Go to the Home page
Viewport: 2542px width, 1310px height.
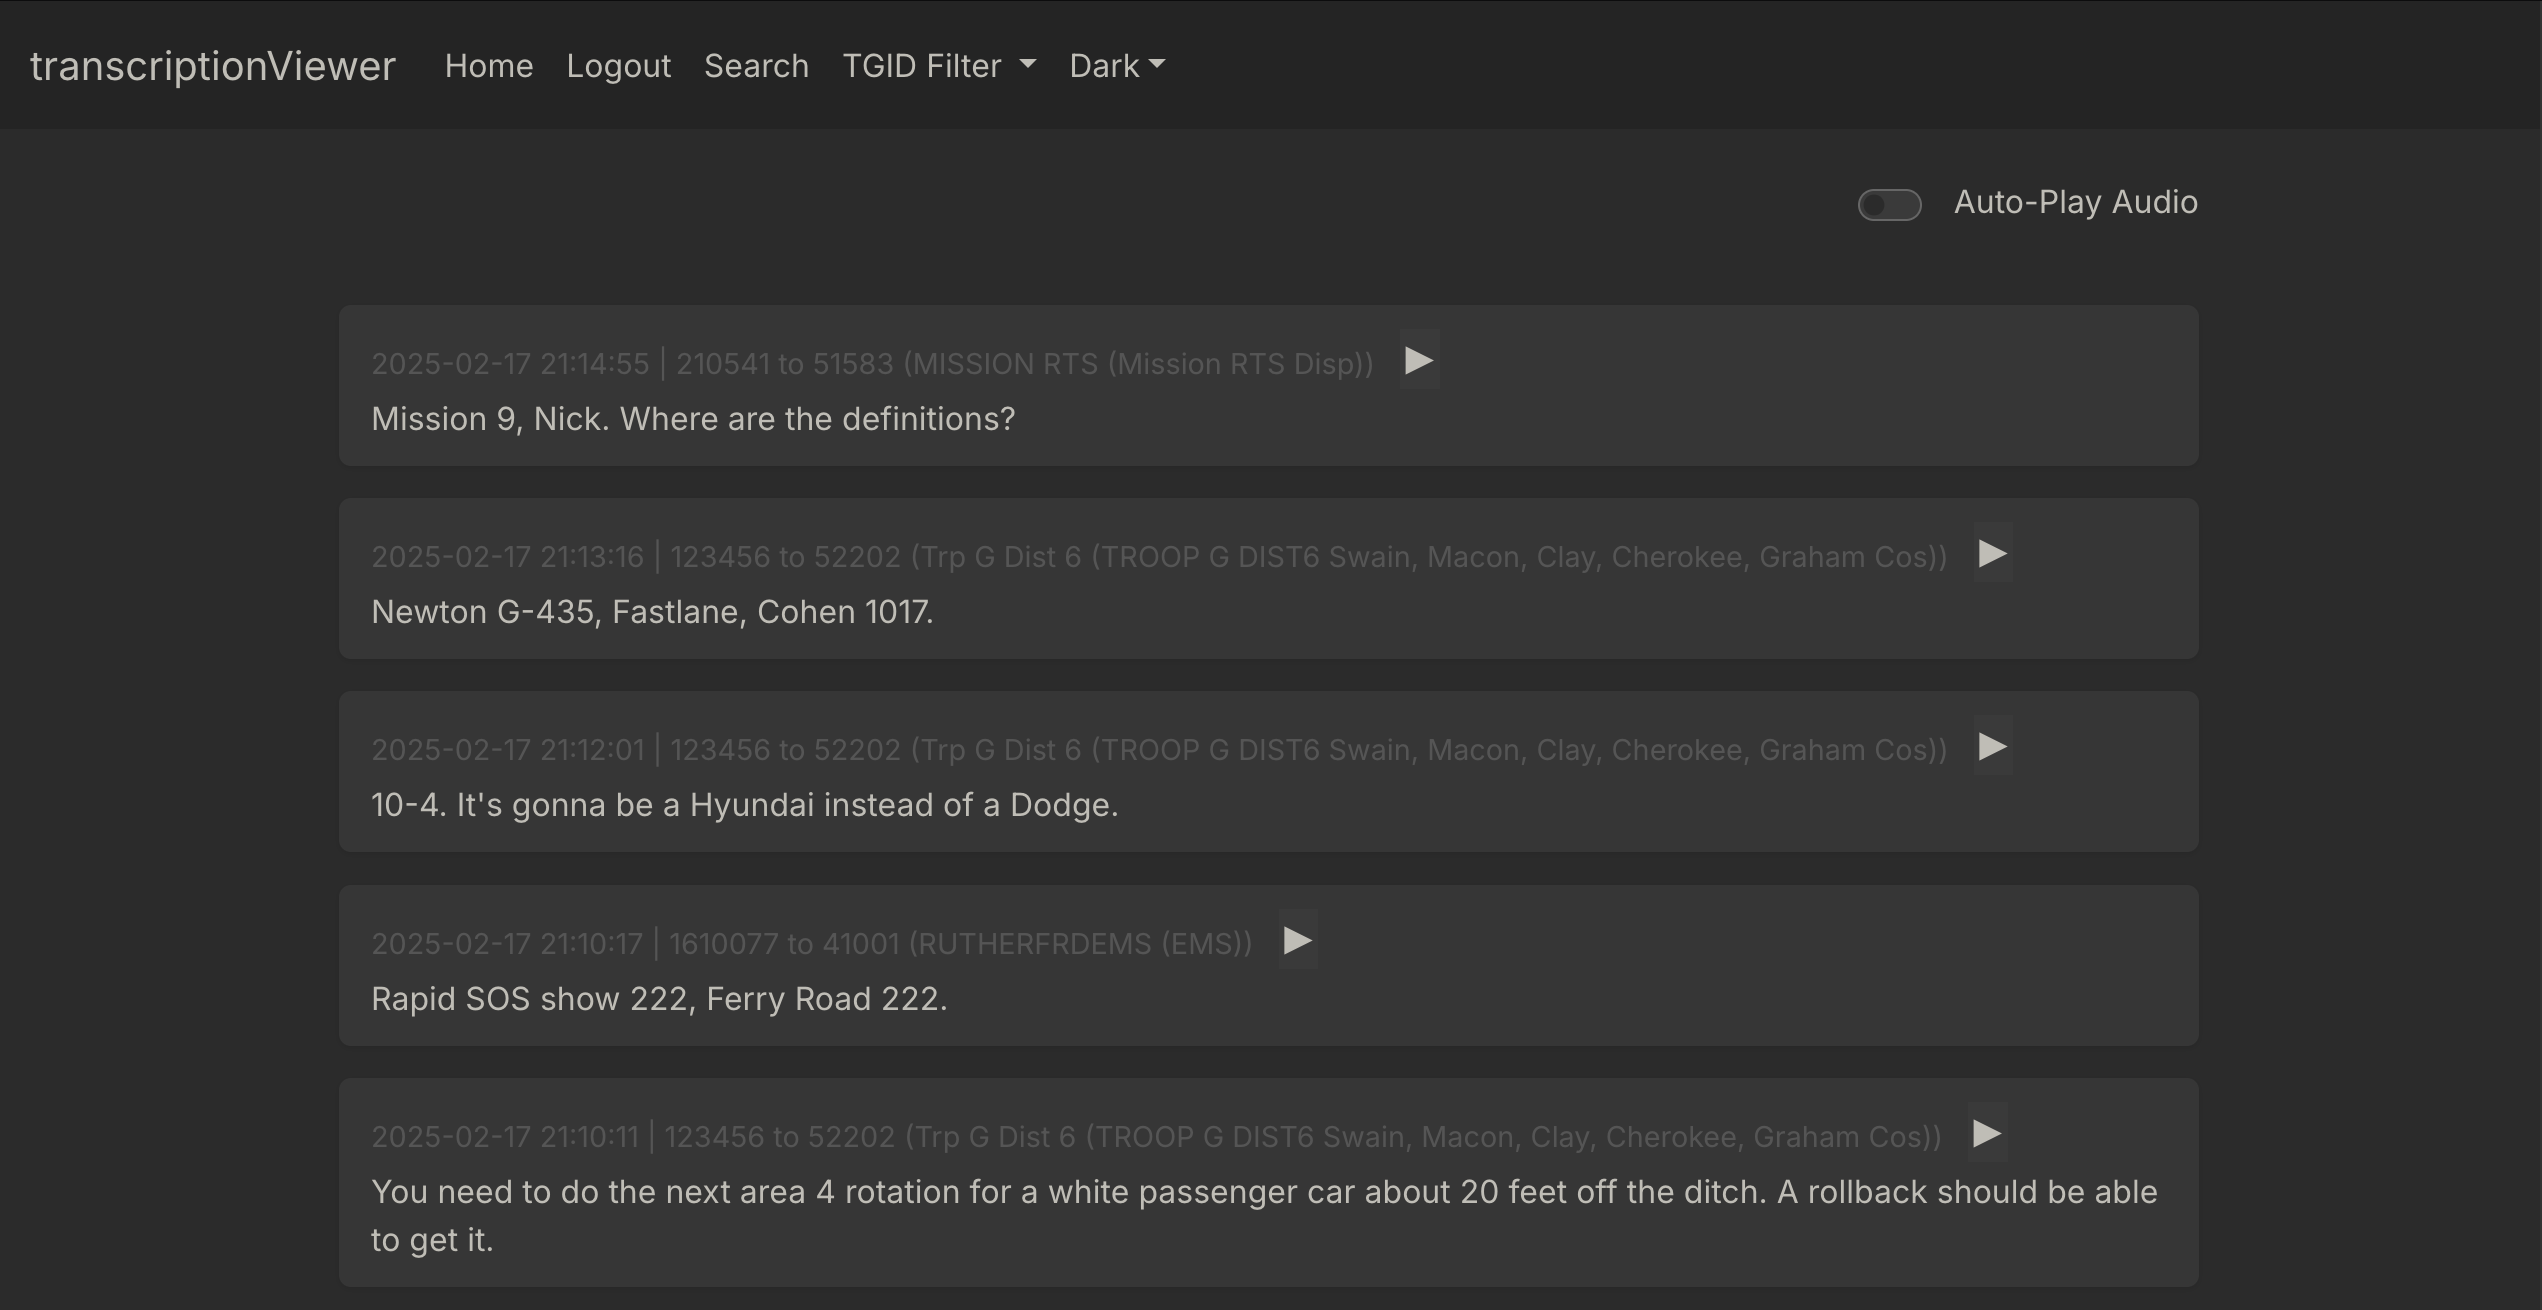click(x=488, y=66)
